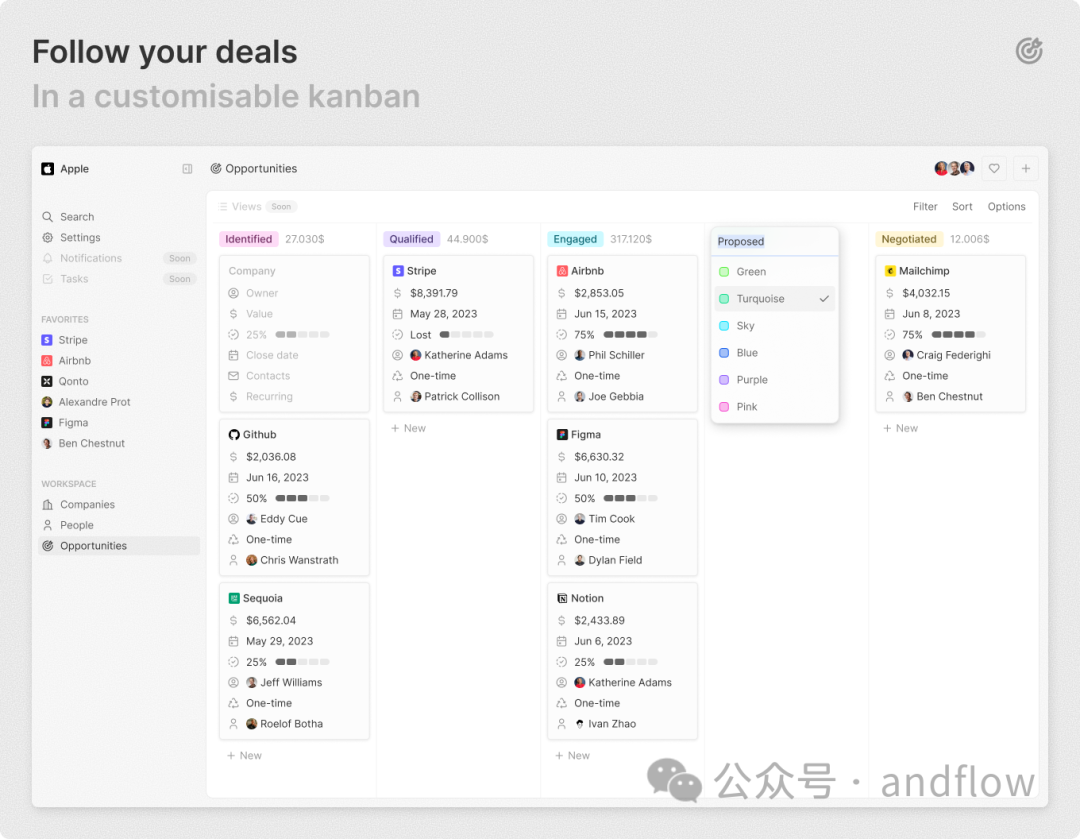Screen dimensions: 1080x839
Task: Pick the Pink color option
Action: (x=747, y=407)
